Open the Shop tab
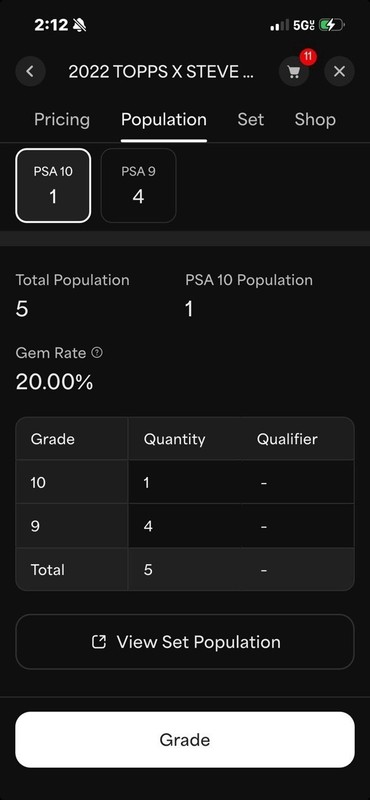The height and width of the screenshot is (800, 370). tap(315, 120)
